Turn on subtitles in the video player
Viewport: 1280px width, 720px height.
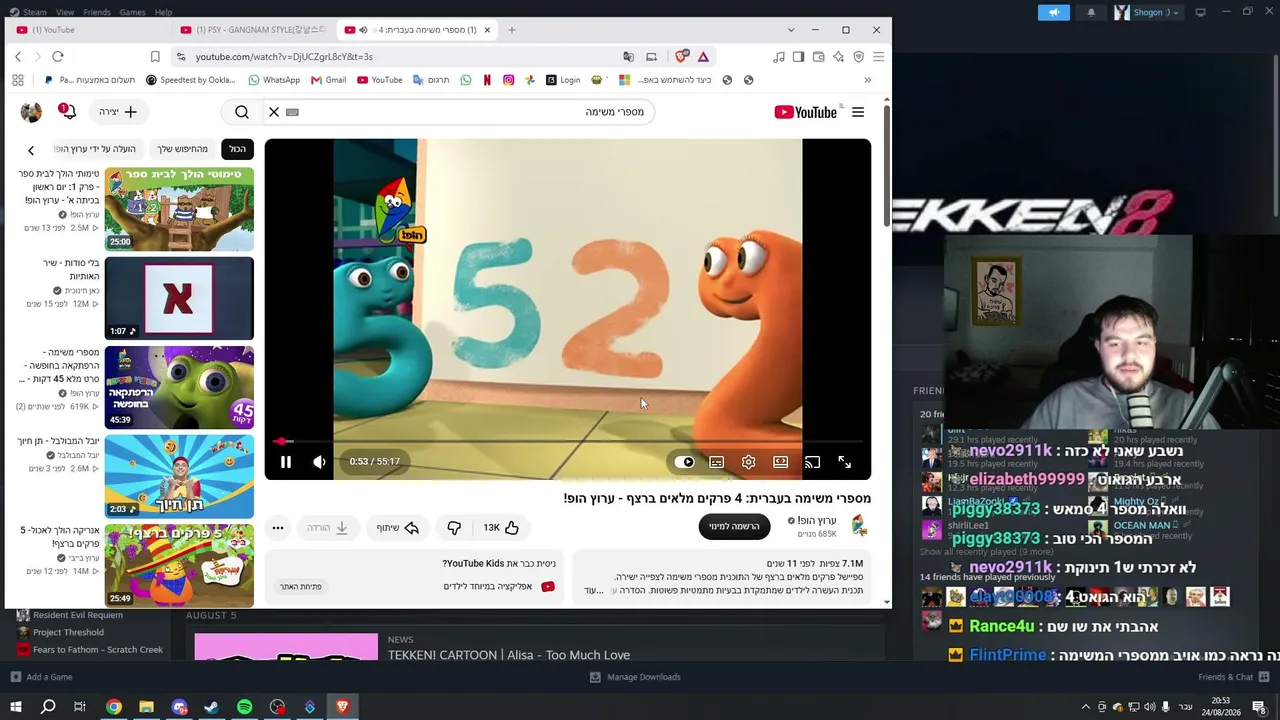click(x=716, y=462)
